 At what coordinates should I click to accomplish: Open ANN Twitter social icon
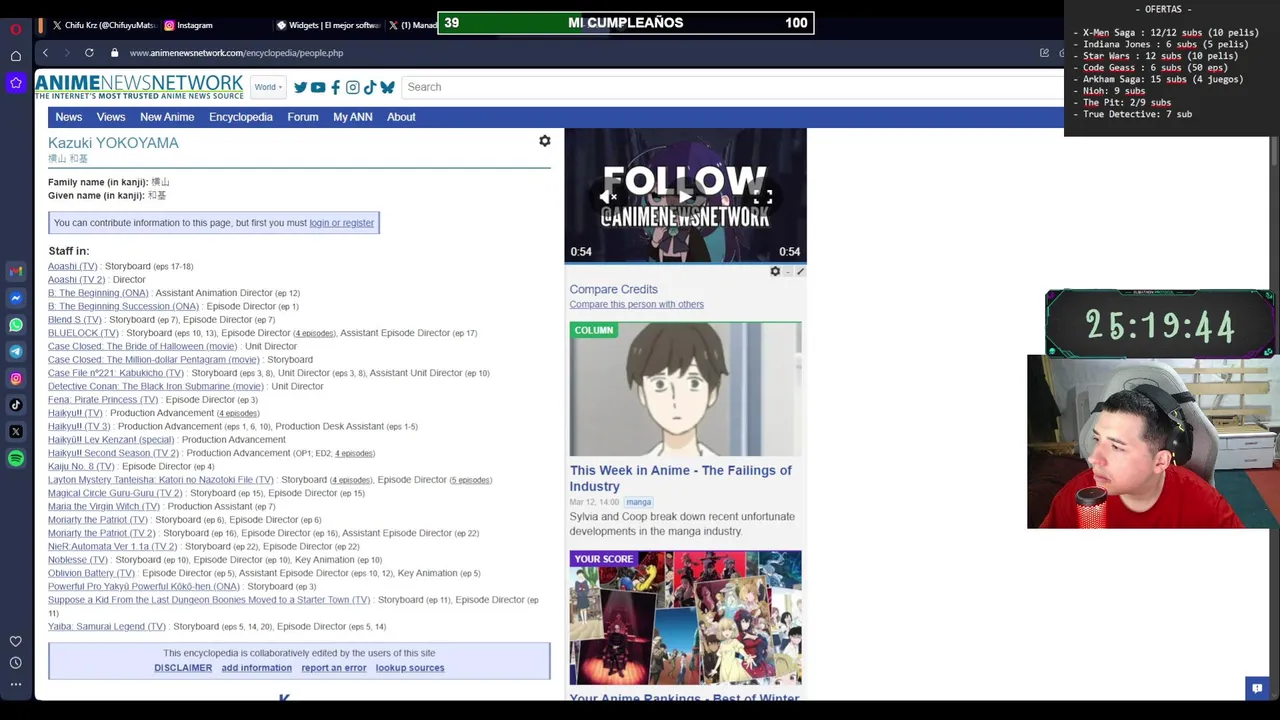pos(300,88)
